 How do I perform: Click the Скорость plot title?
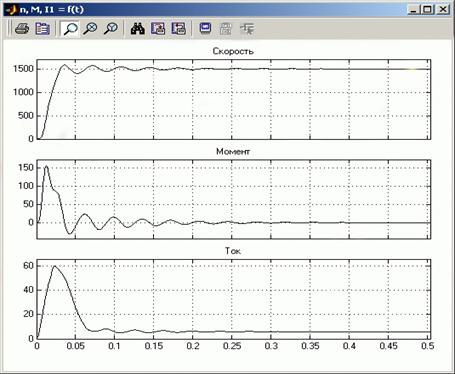pyautogui.click(x=233, y=51)
